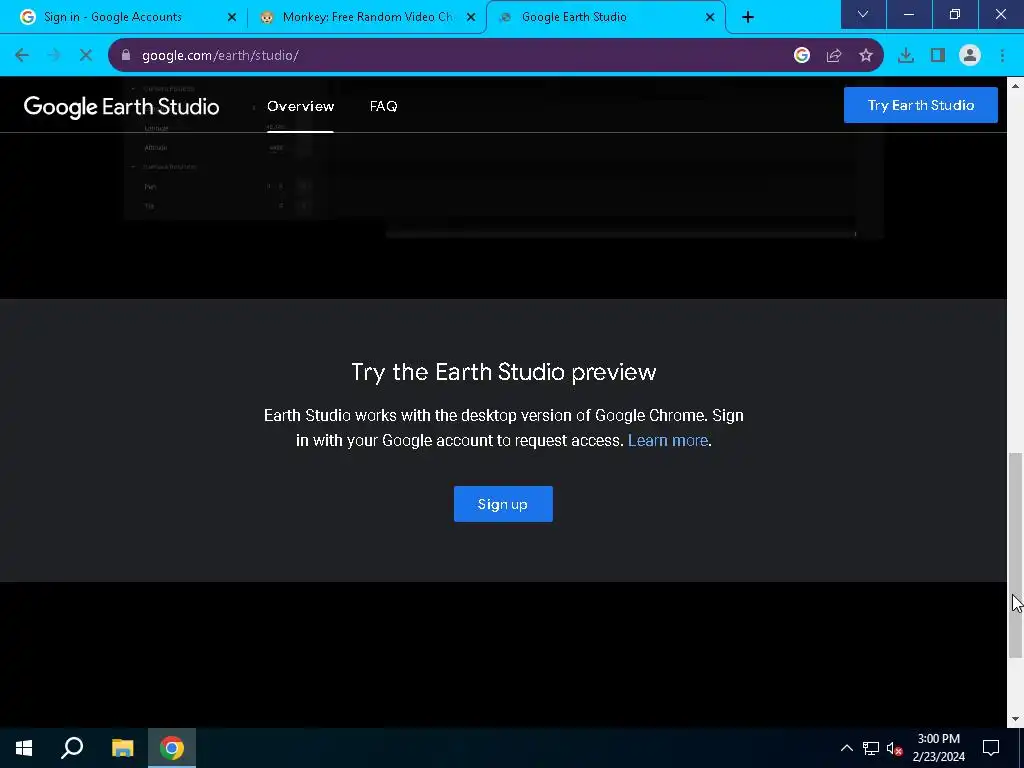This screenshot has height=768, width=1024.
Task: Open Chrome profile avatar
Action: (970, 56)
